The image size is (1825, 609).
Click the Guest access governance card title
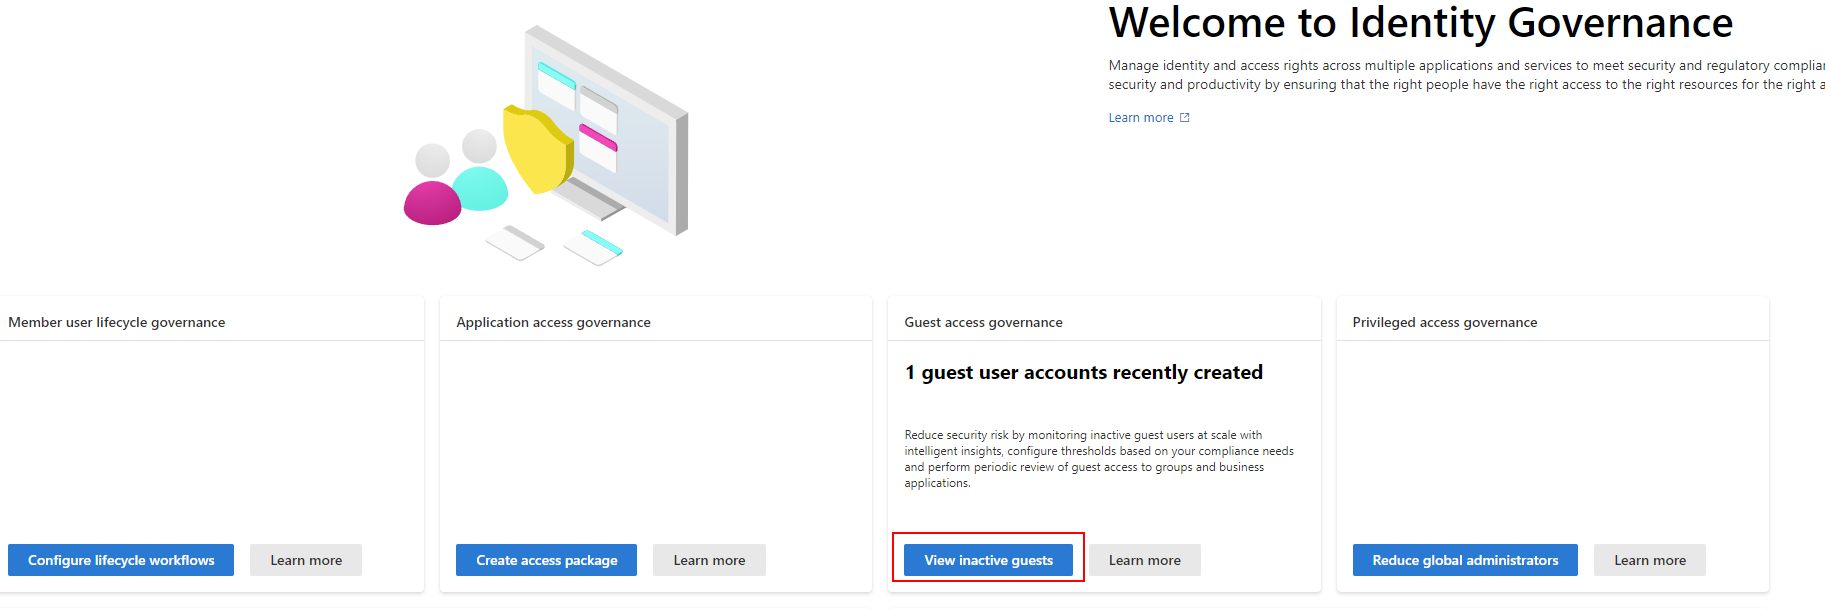pyautogui.click(x=983, y=322)
